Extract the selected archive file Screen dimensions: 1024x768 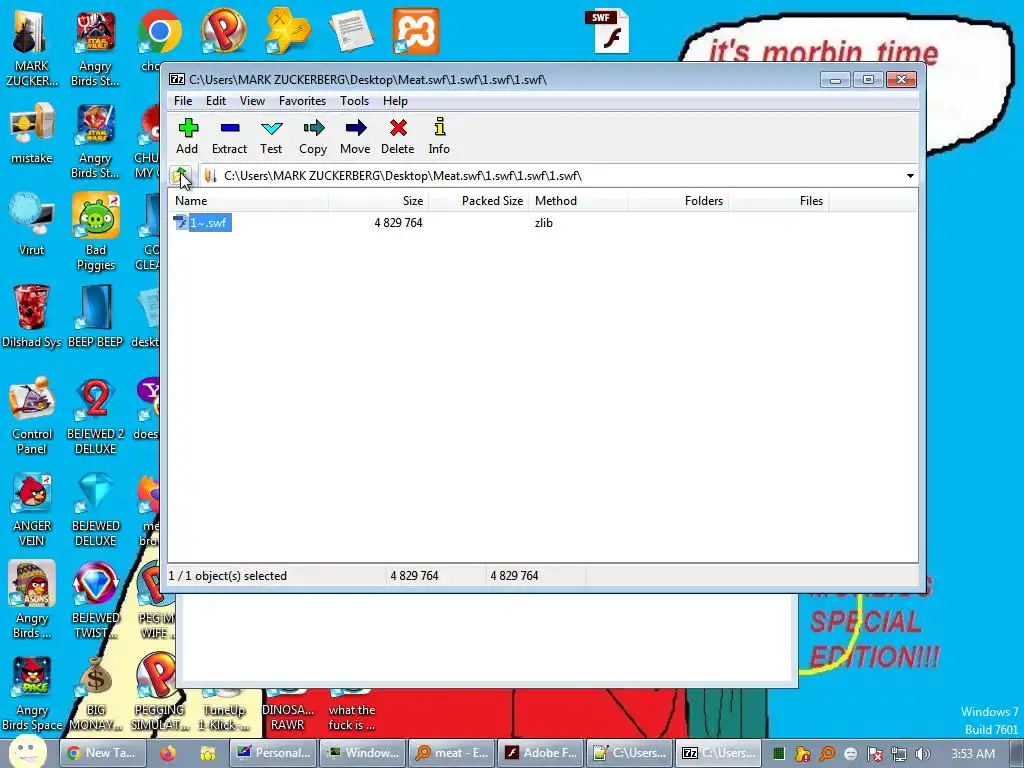(x=229, y=136)
